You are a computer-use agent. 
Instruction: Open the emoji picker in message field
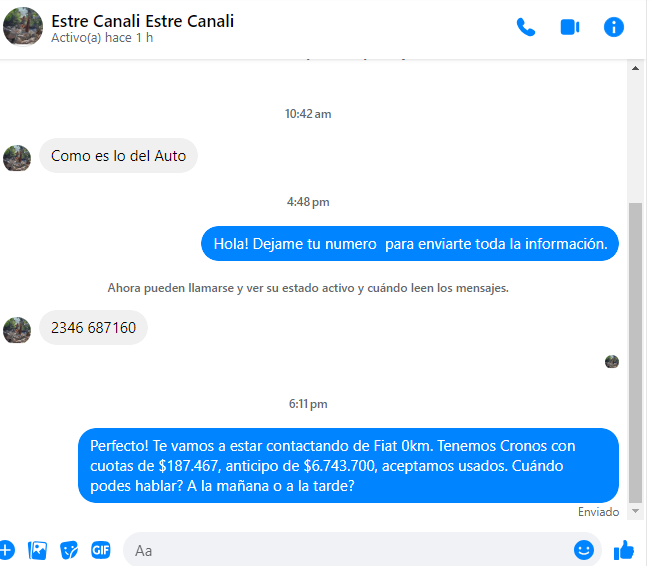tap(584, 550)
